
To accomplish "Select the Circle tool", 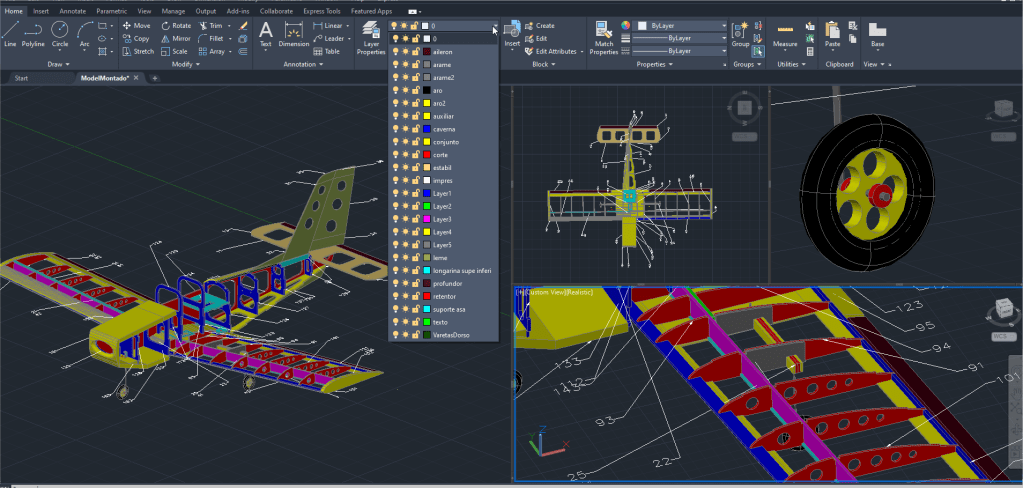I will click(x=60, y=33).
